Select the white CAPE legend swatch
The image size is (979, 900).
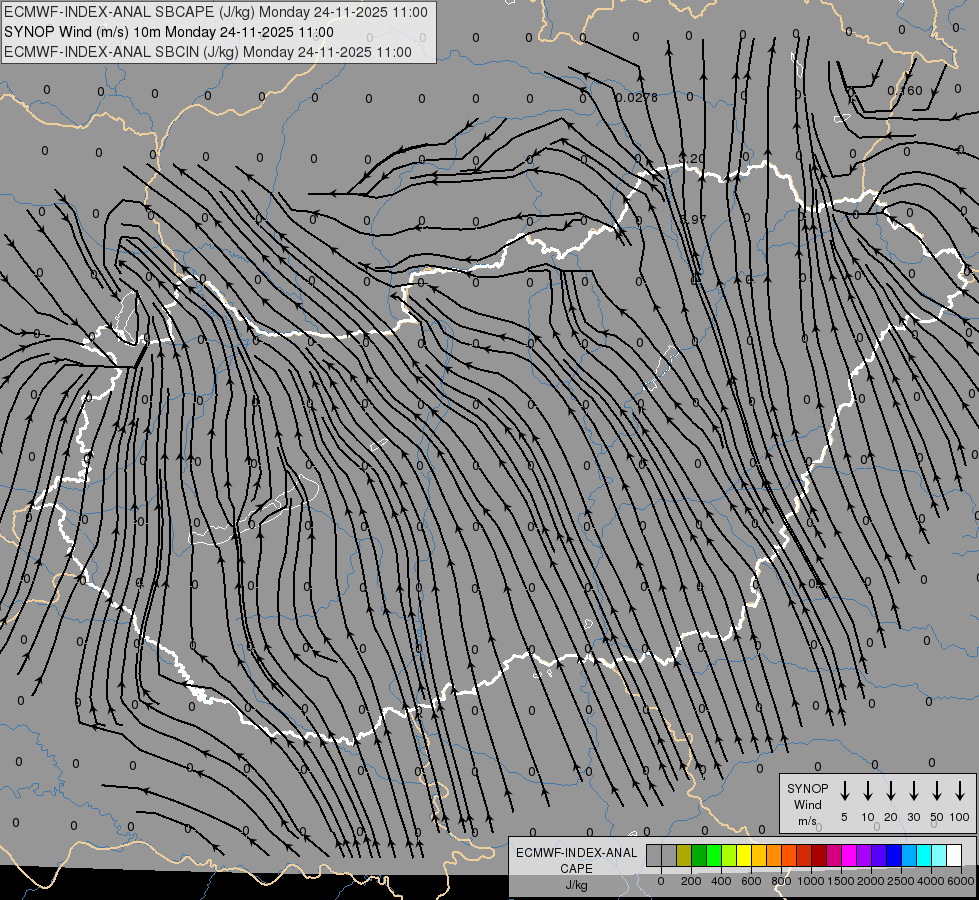point(954,855)
